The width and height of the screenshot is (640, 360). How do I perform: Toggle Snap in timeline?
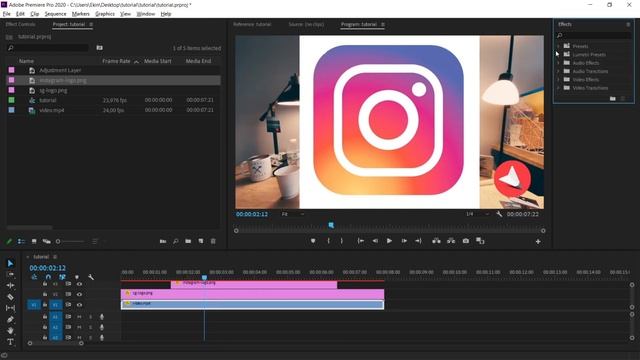(x=48, y=277)
